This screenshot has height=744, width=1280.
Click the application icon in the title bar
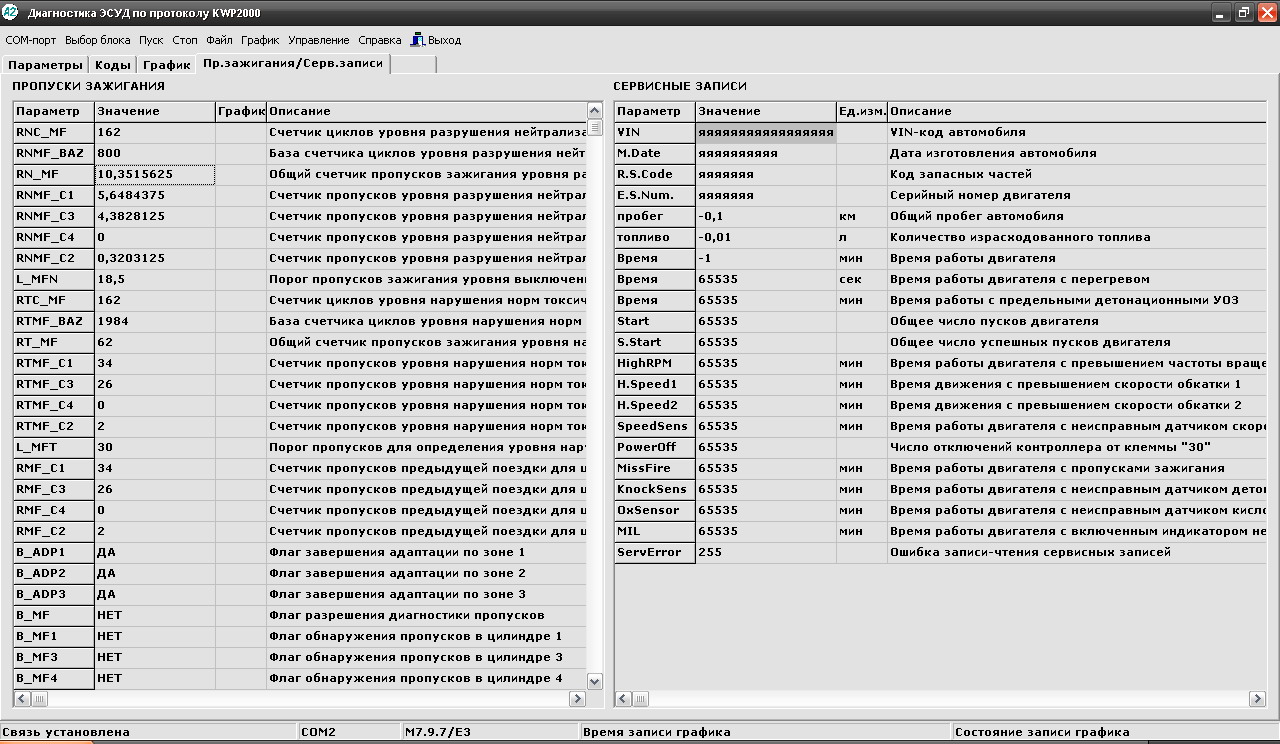[x=11, y=13]
